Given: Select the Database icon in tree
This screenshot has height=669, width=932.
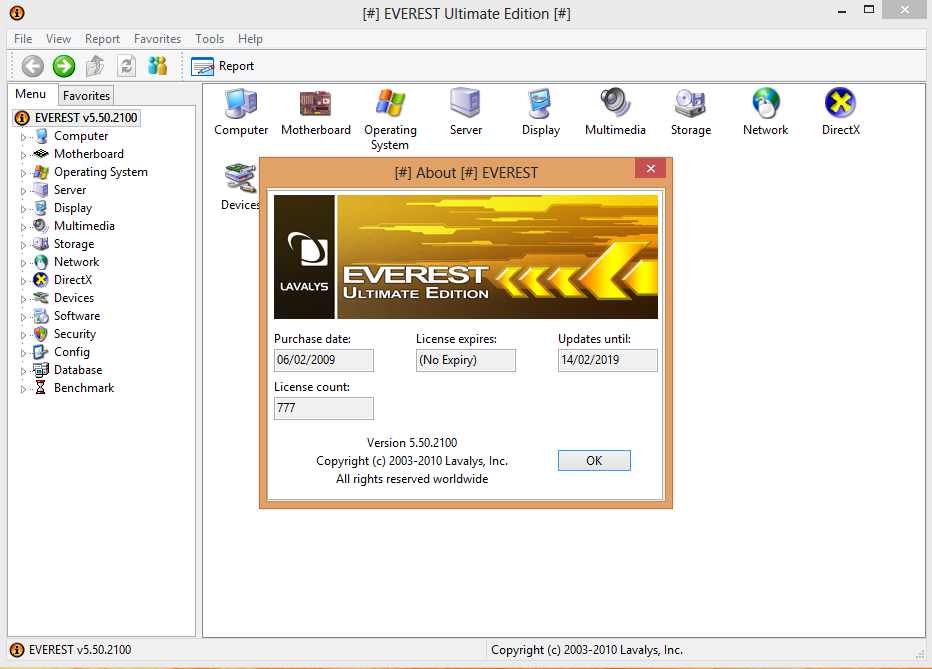Looking at the screenshot, I should pyautogui.click(x=41, y=370).
